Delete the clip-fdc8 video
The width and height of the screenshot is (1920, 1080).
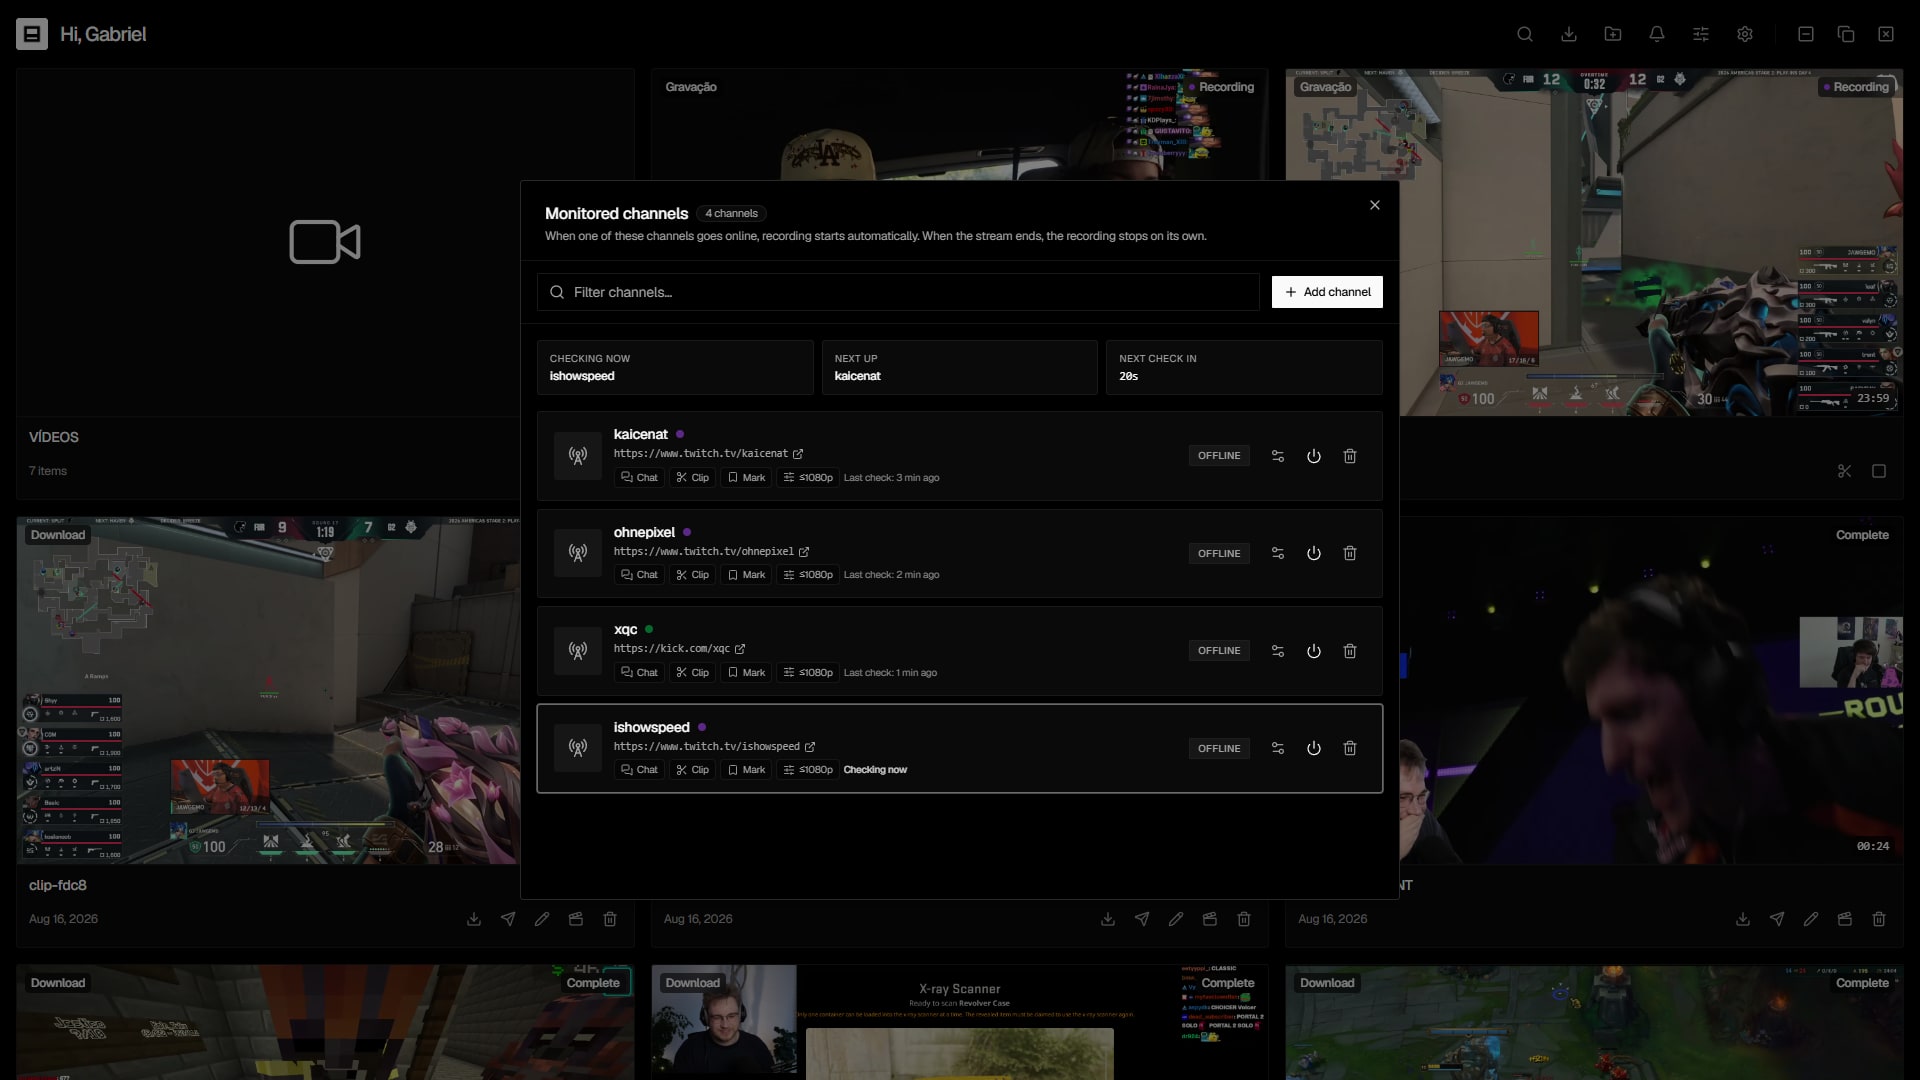pyautogui.click(x=610, y=919)
